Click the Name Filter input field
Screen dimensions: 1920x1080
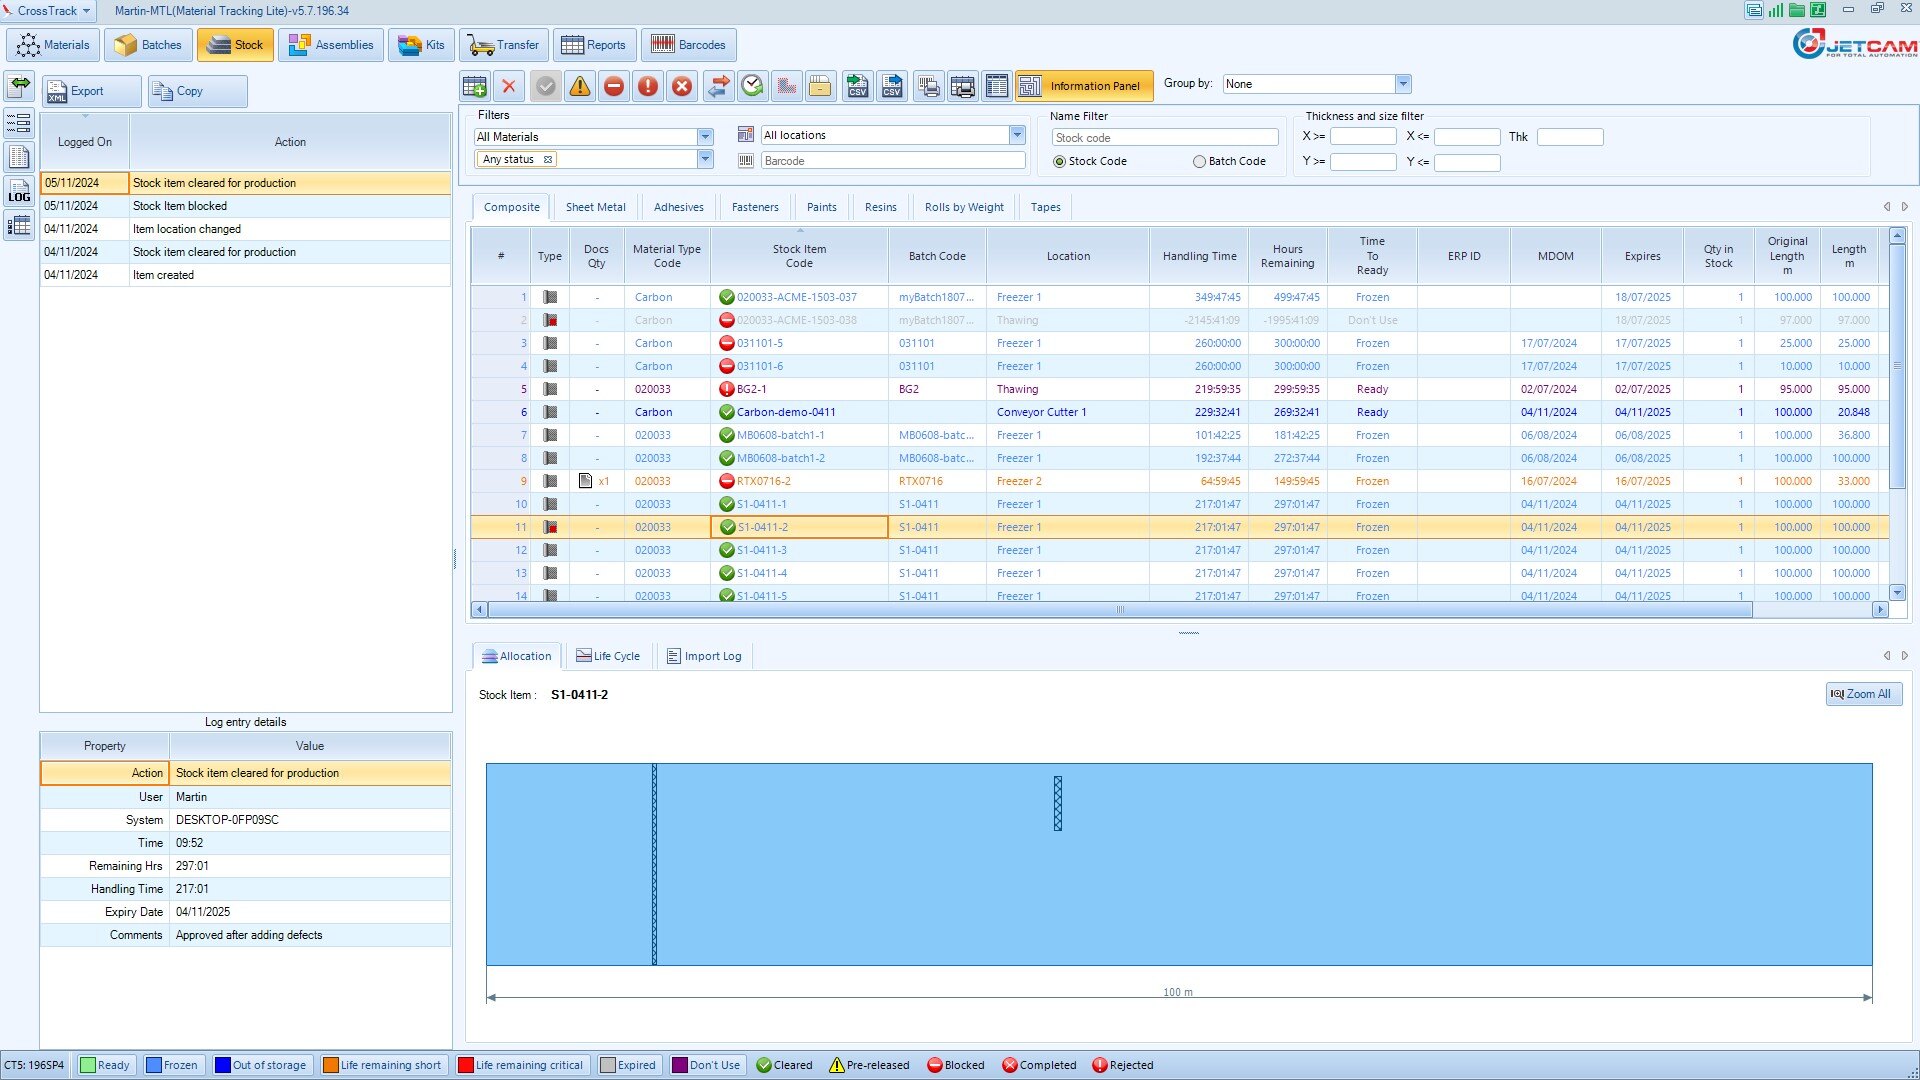tap(1166, 137)
